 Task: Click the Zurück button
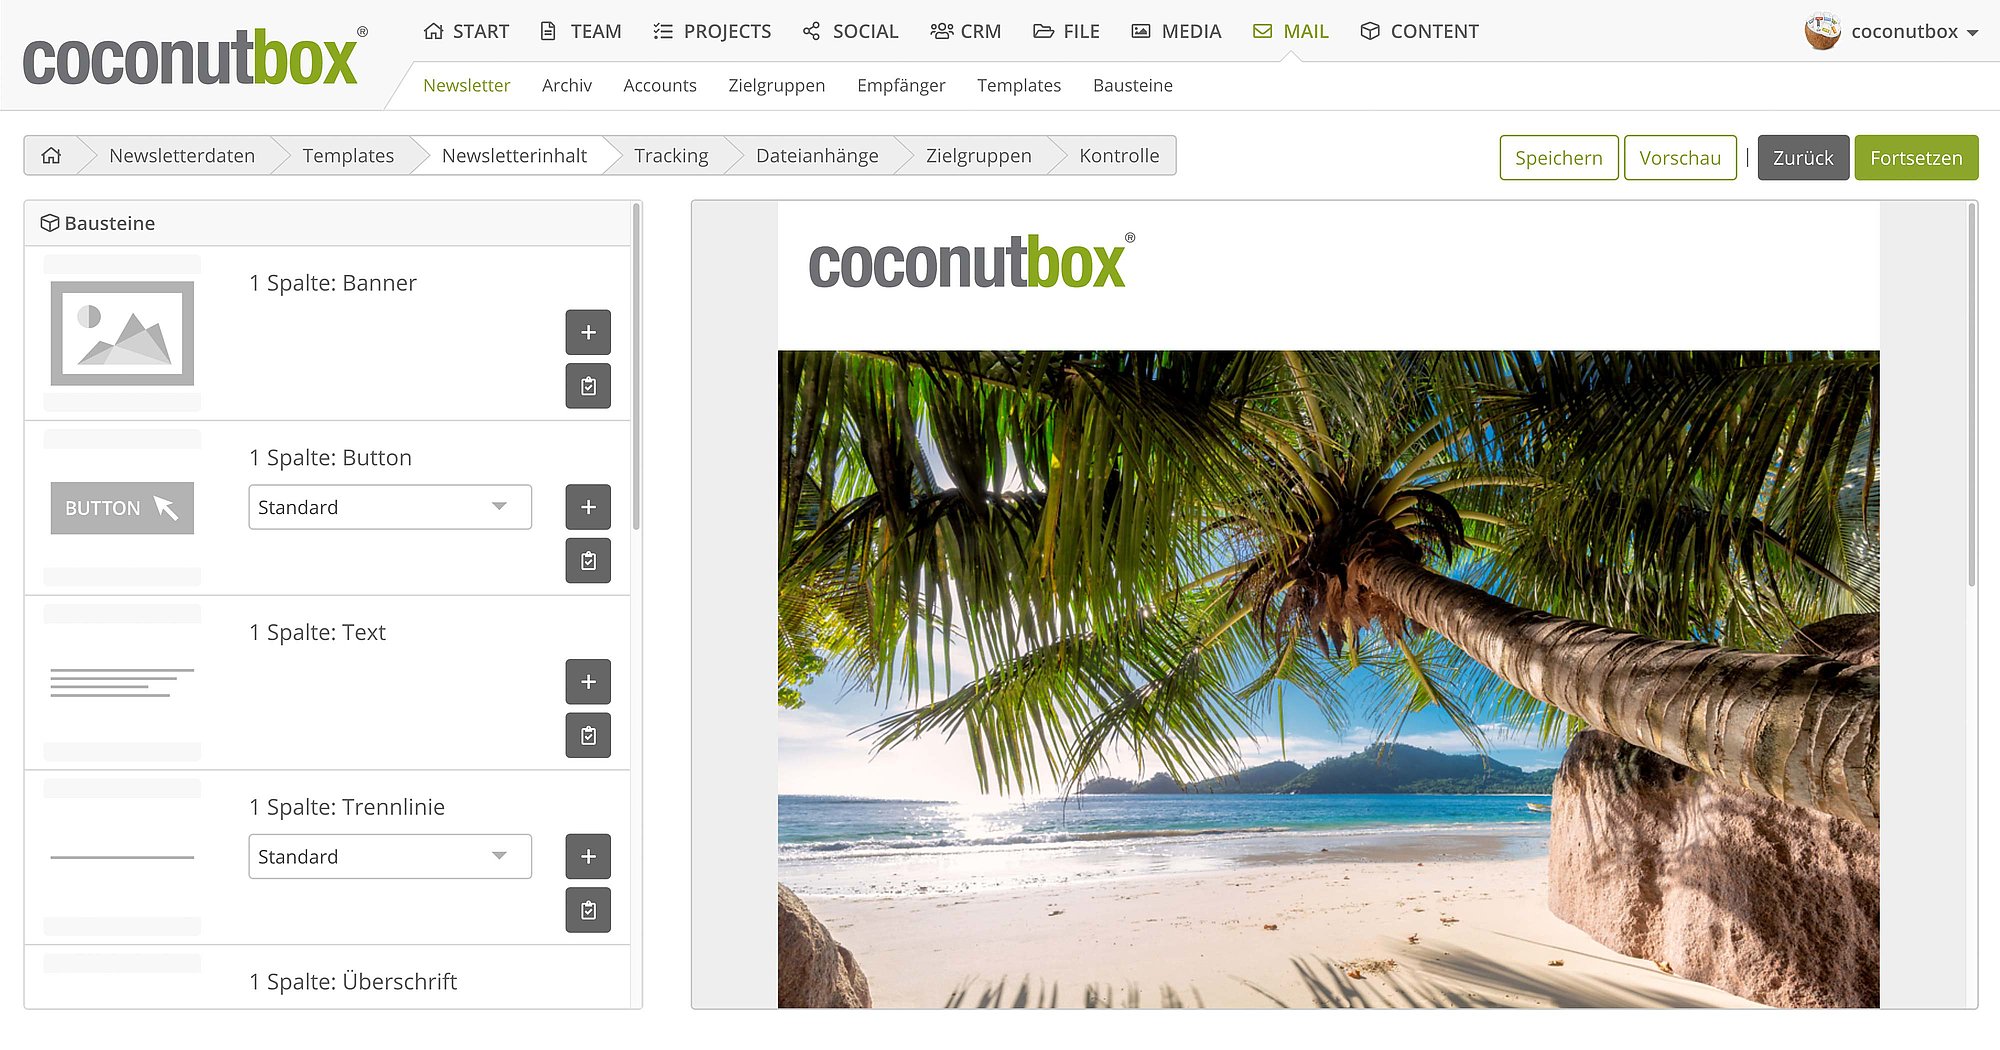pos(1803,158)
